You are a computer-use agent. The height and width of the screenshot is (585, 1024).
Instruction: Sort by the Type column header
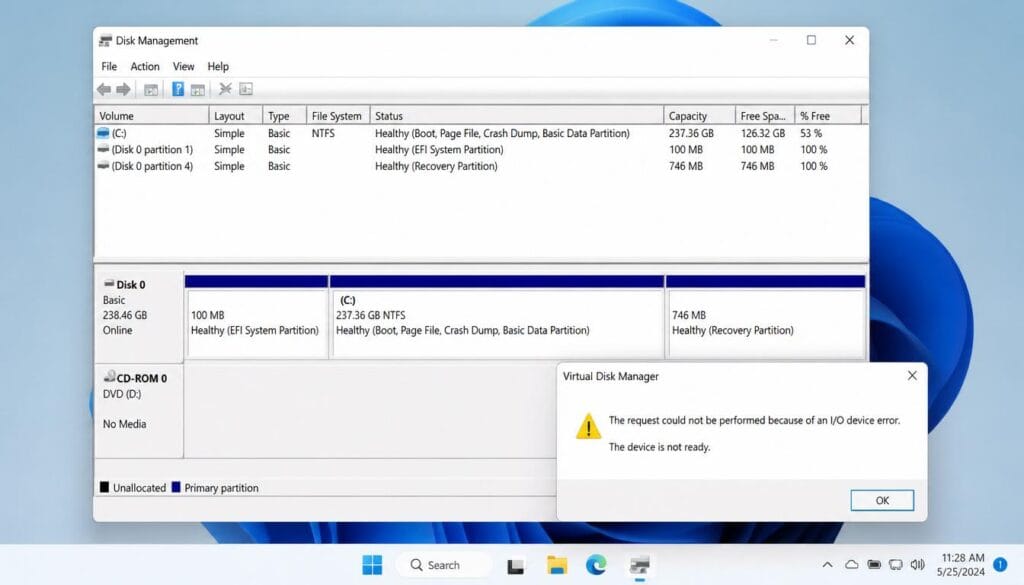coord(285,116)
